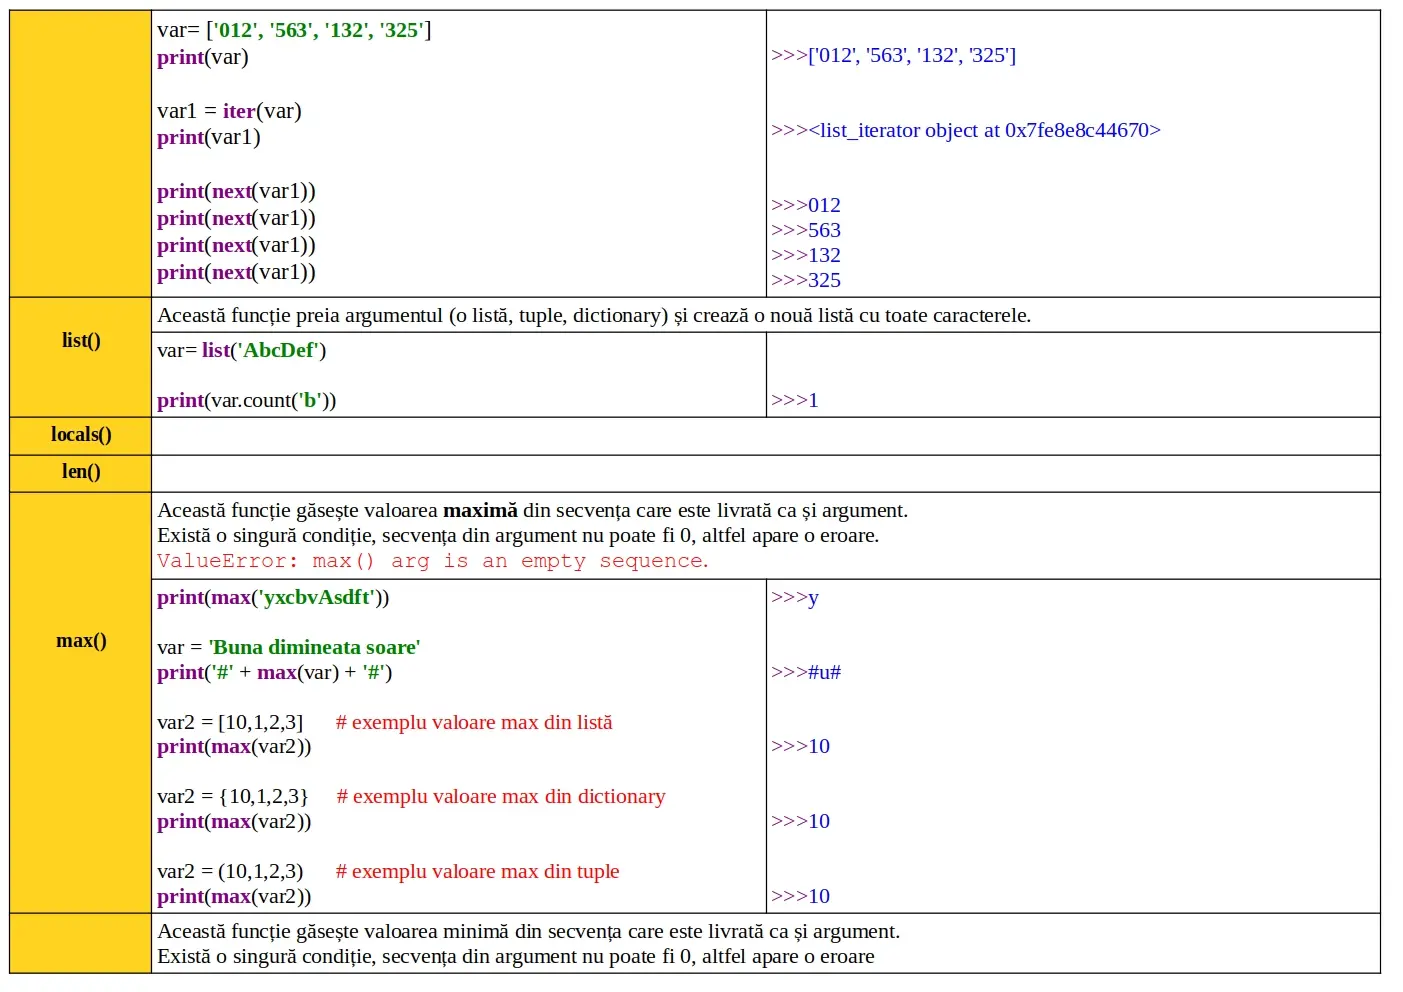This screenshot has height=992, width=1403.
Task: Click the output >>>y
Action: point(794,597)
